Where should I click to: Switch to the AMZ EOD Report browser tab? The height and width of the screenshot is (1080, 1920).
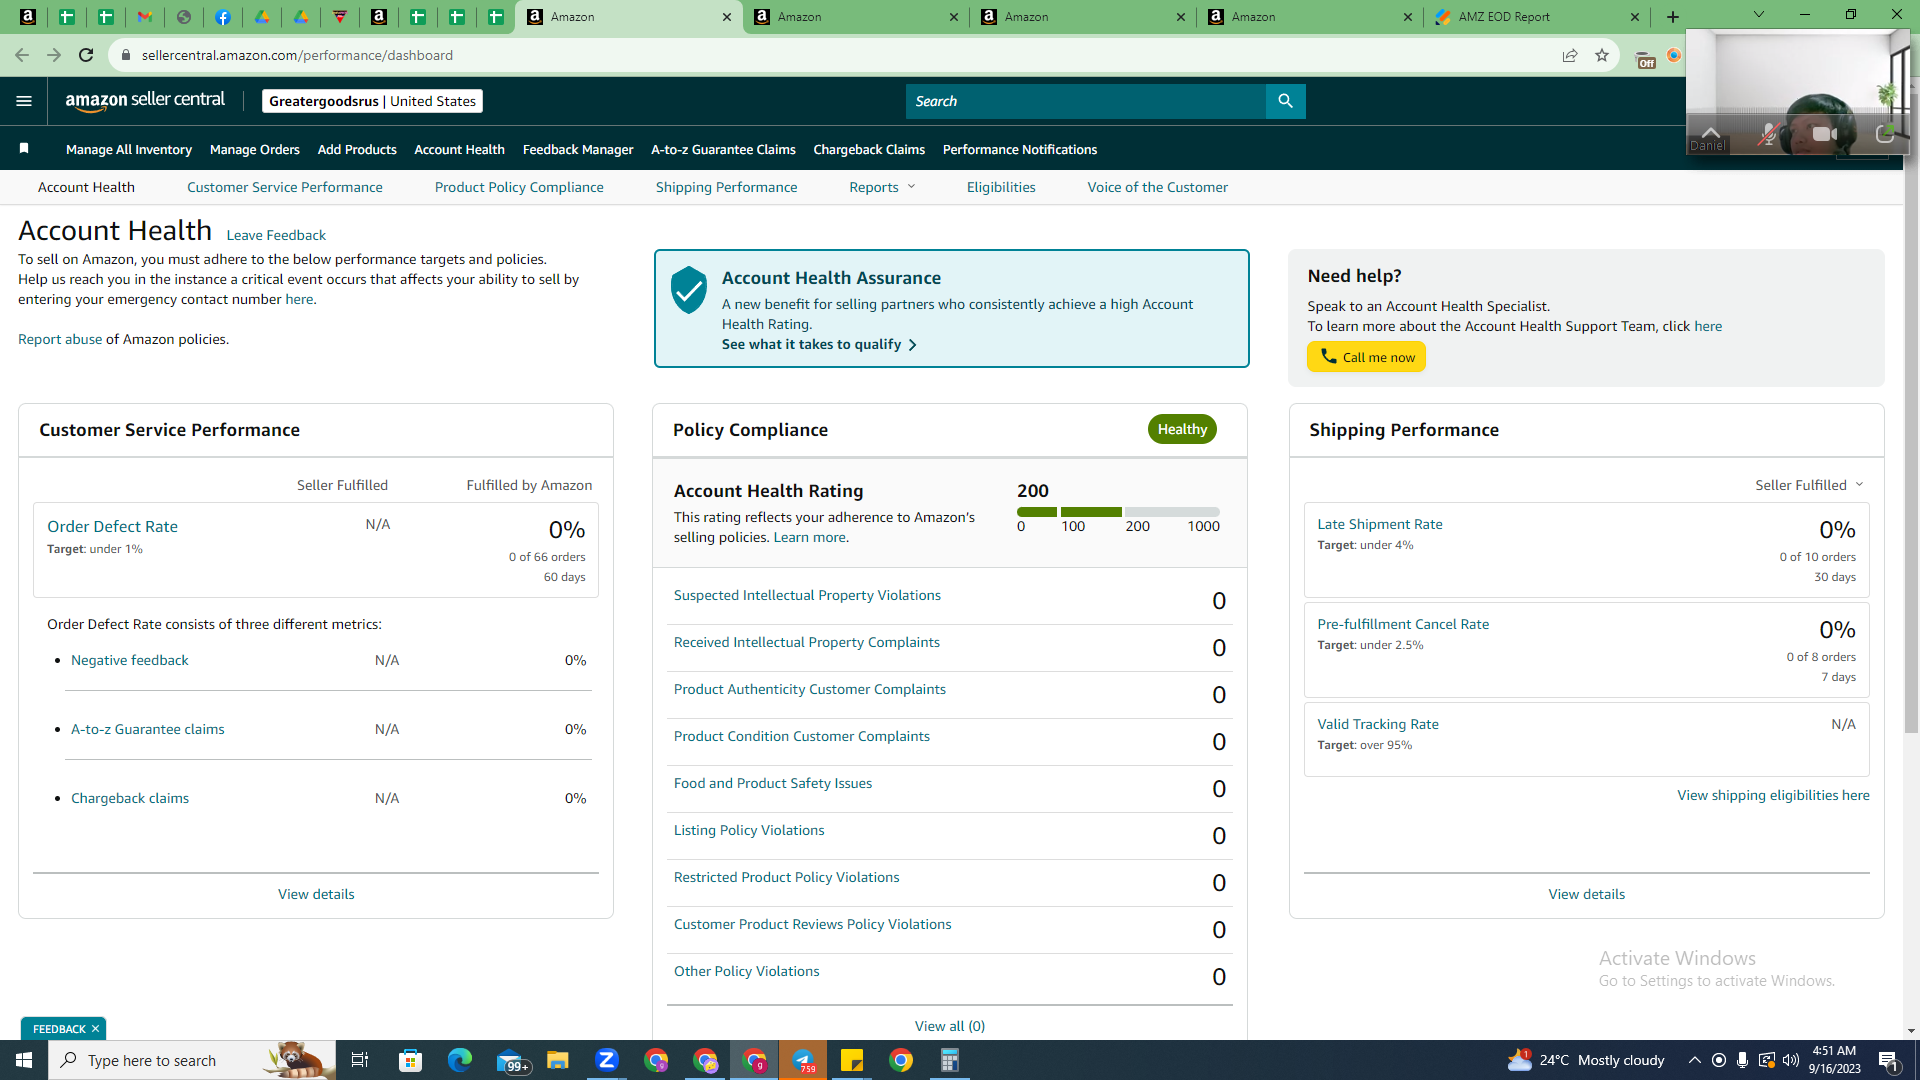point(1538,17)
